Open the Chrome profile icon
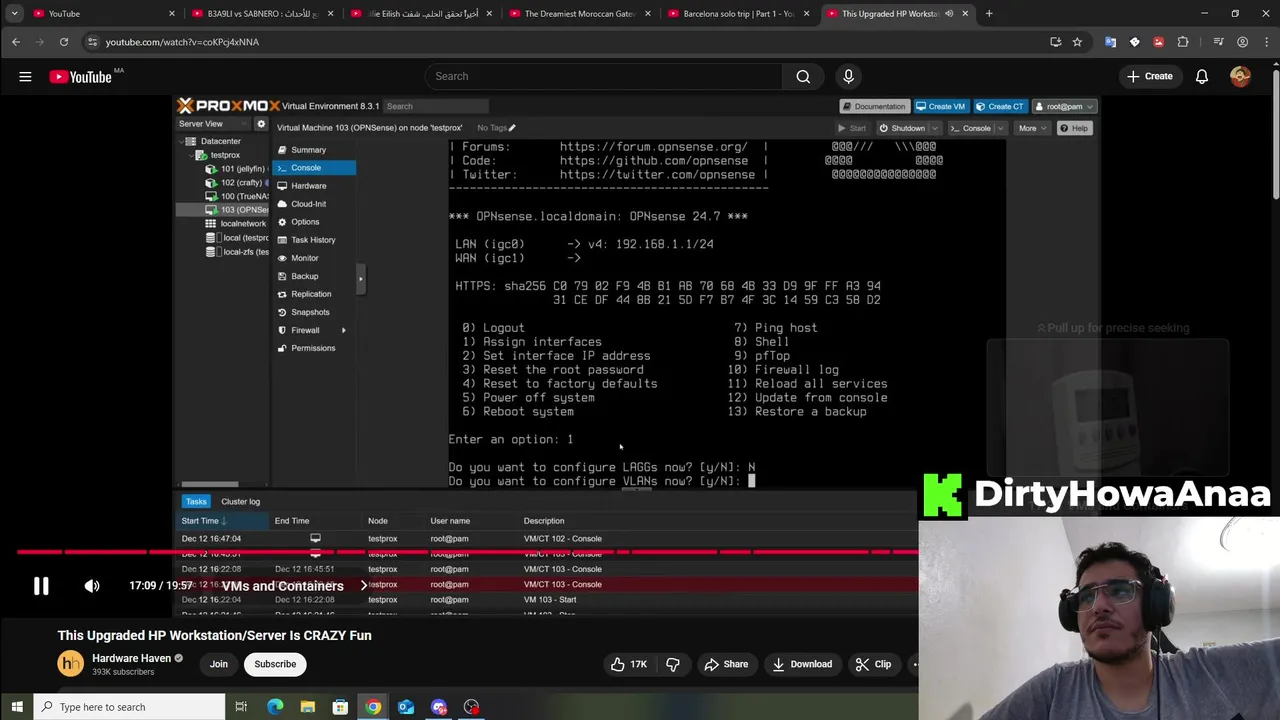Image resolution: width=1280 pixels, height=720 pixels. 1242,42
